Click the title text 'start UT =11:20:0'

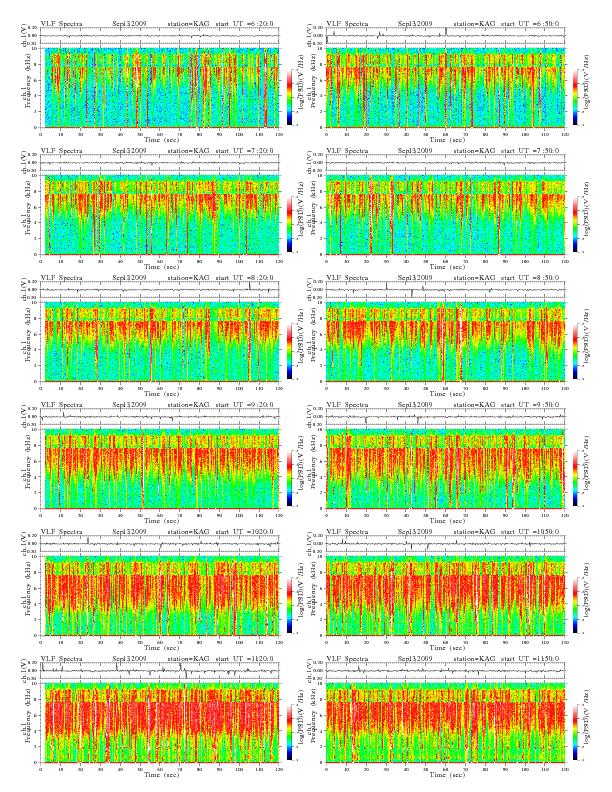pyautogui.click(x=244, y=659)
